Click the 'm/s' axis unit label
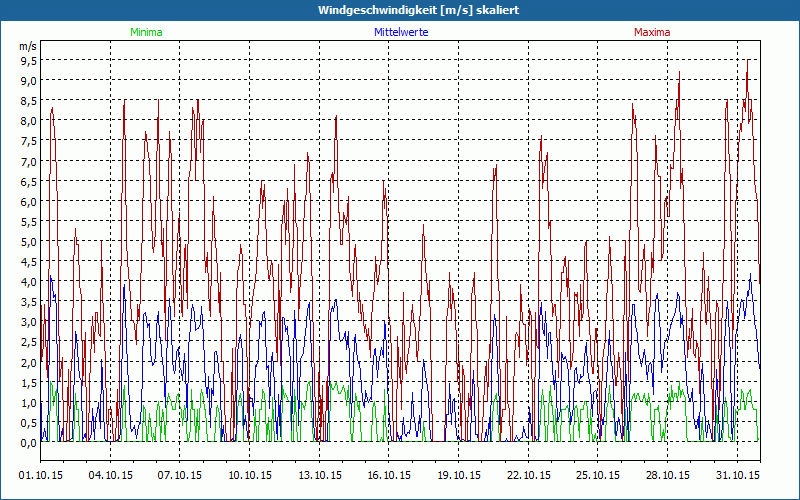This screenshot has height=500, width=800. [28, 46]
